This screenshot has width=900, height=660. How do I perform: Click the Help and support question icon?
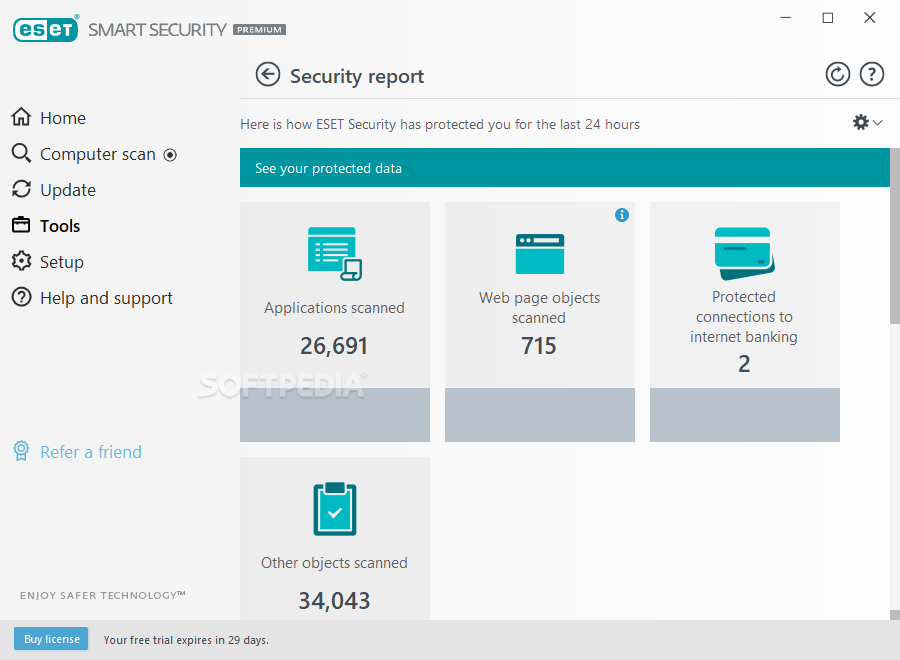coord(21,297)
